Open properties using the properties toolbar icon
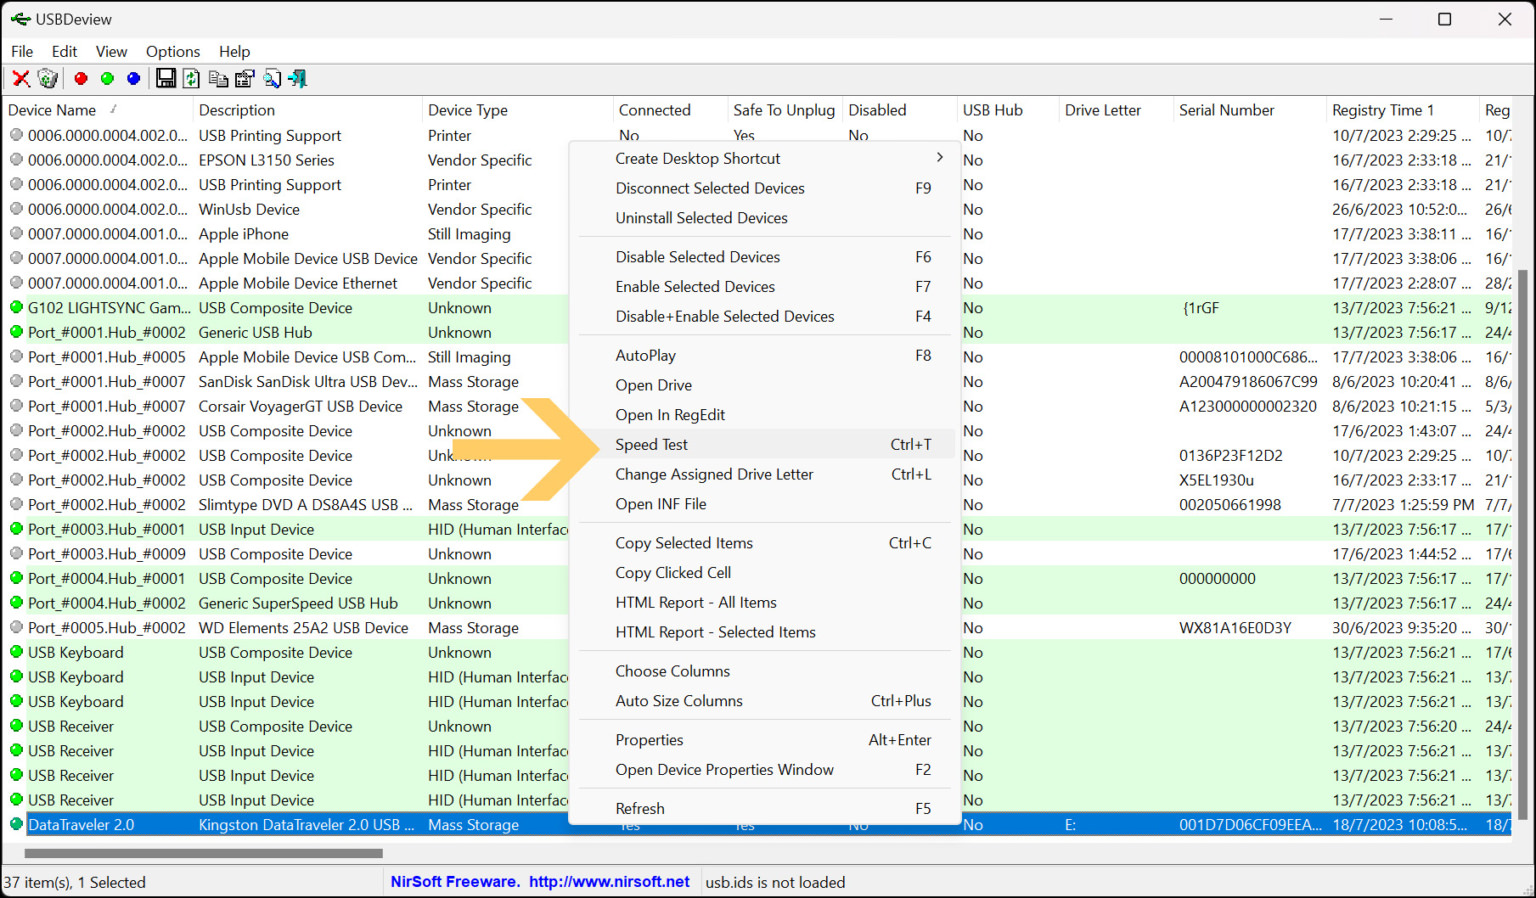Image resolution: width=1536 pixels, height=898 pixels. 244,78
